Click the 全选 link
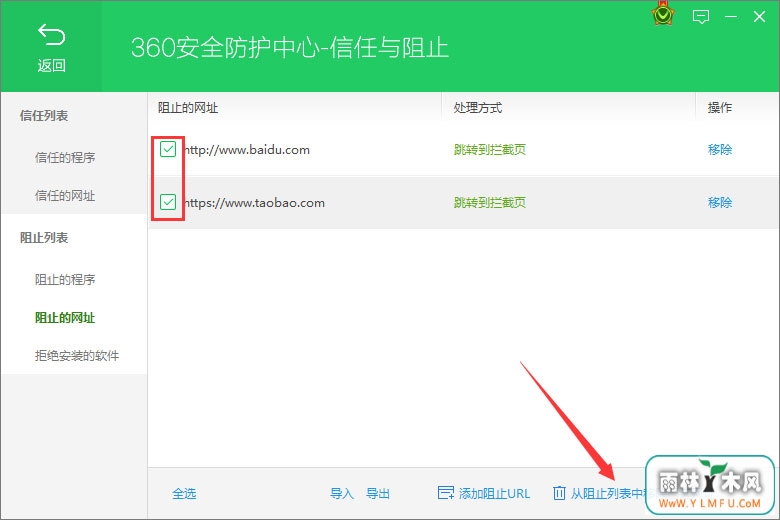The width and height of the screenshot is (780, 520). (184, 493)
